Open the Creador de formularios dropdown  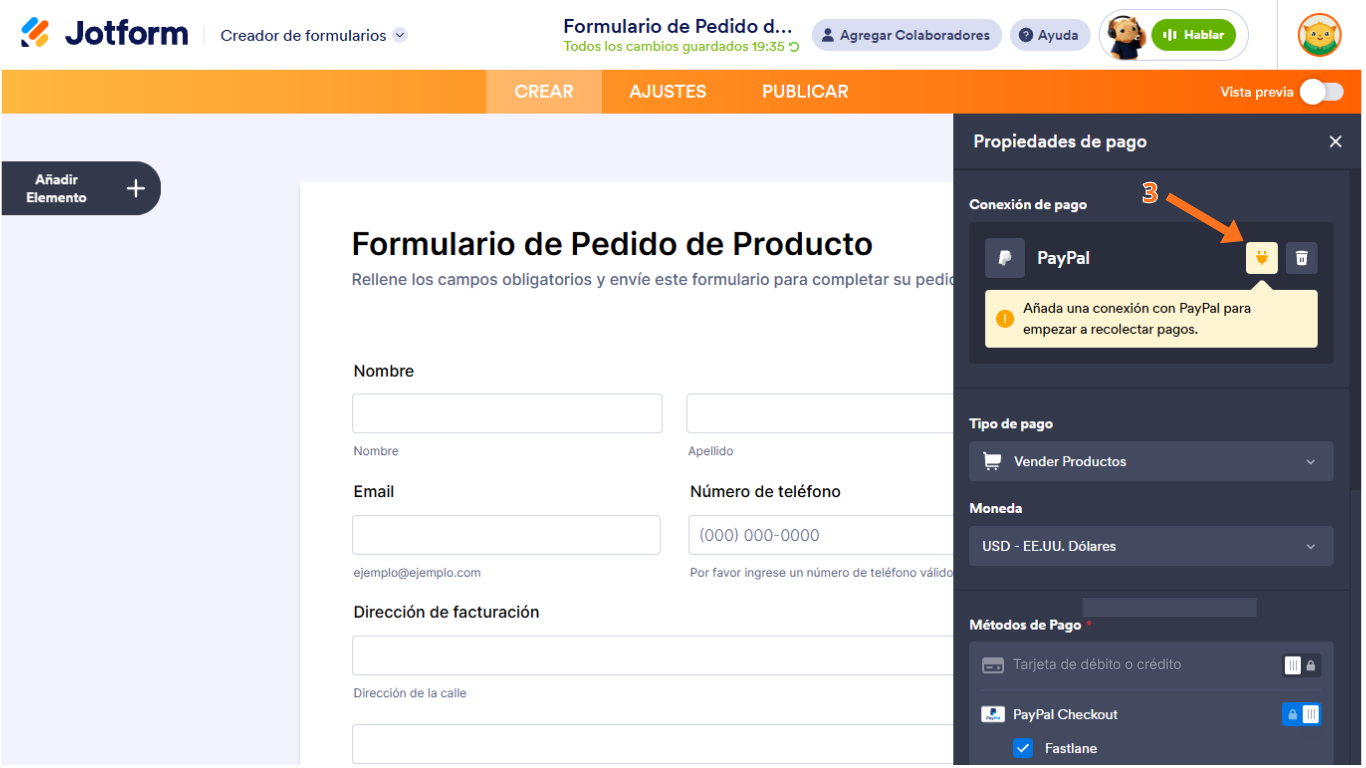313,35
